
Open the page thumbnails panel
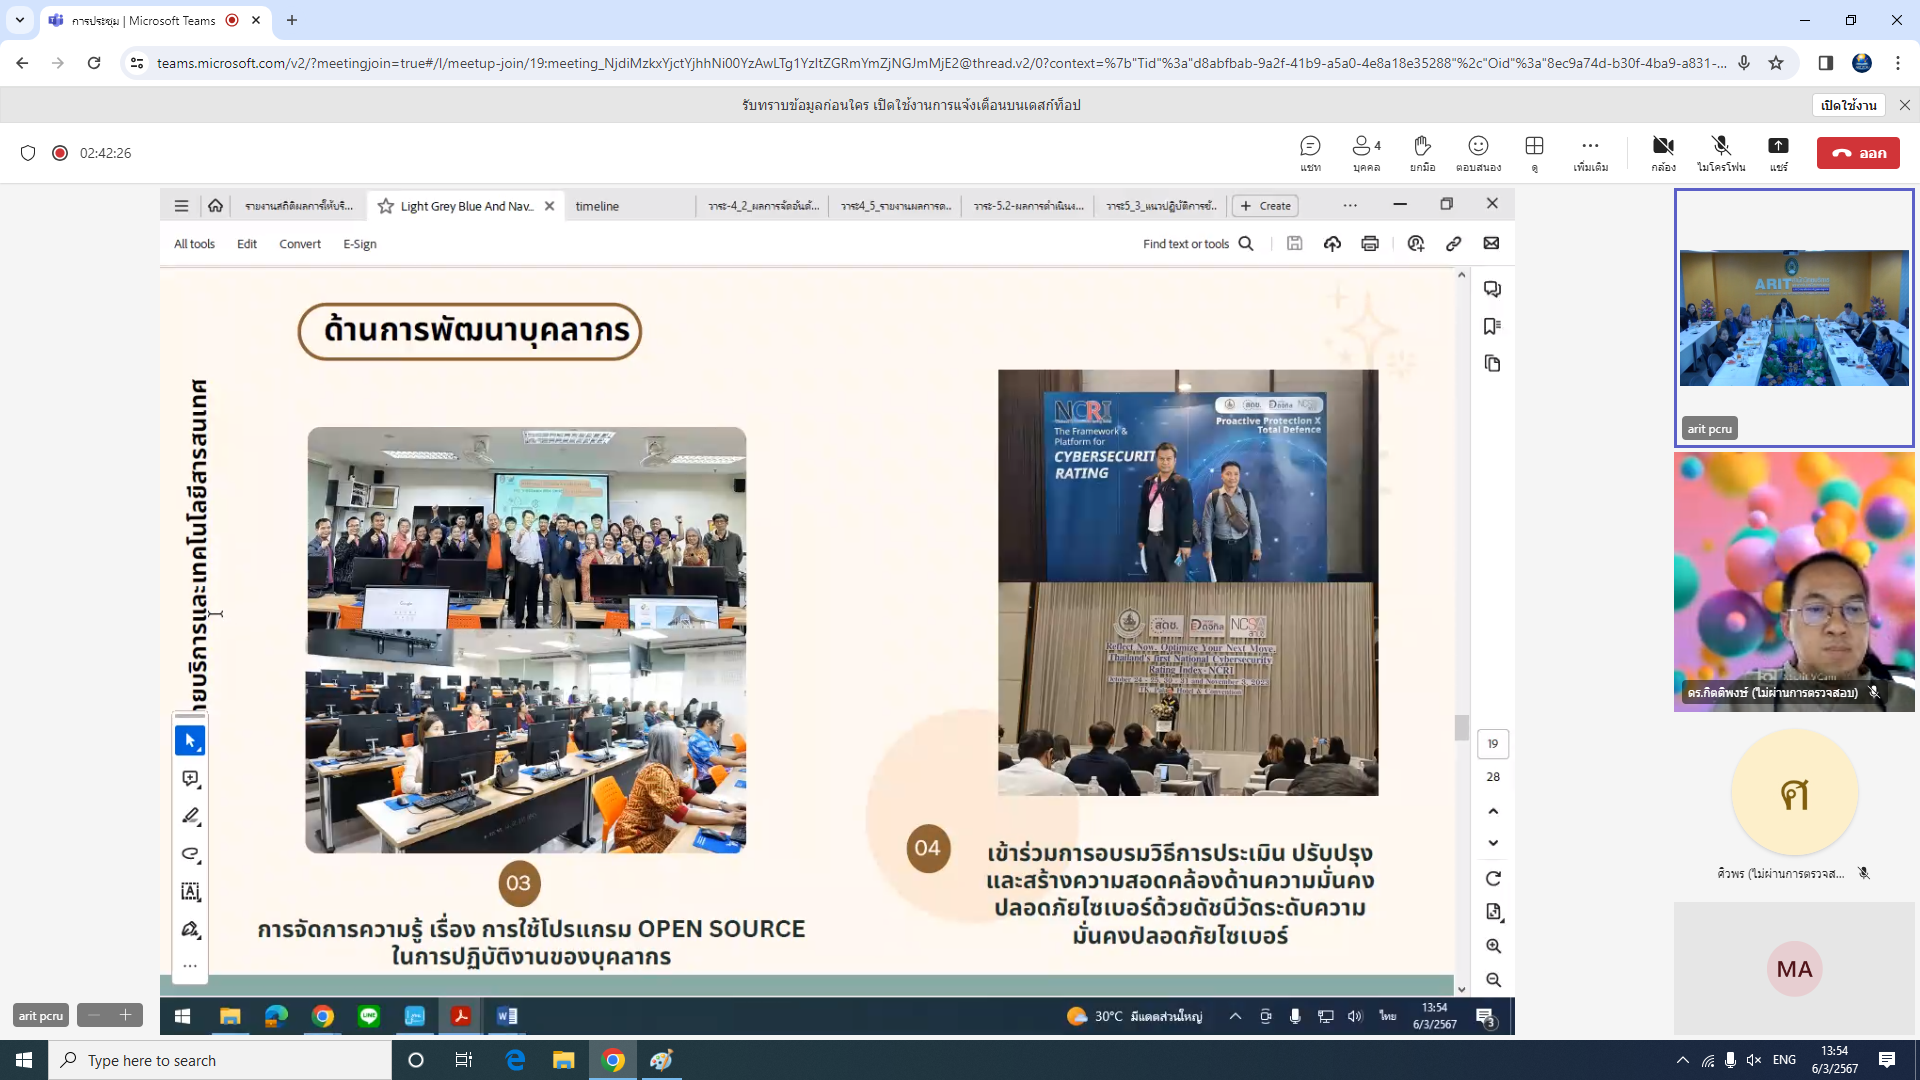pyautogui.click(x=1492, y=363)
